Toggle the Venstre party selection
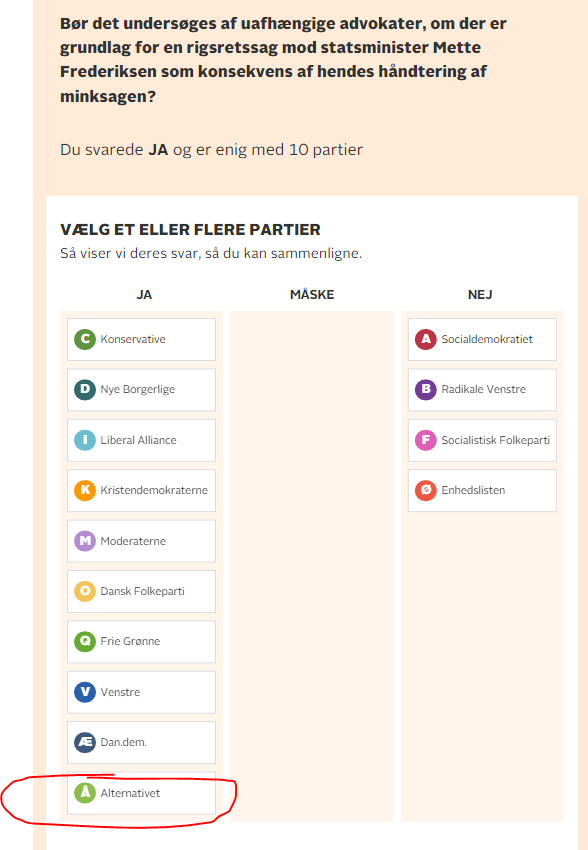This screenshot has width=588, height=850. (x=141, y=692)
